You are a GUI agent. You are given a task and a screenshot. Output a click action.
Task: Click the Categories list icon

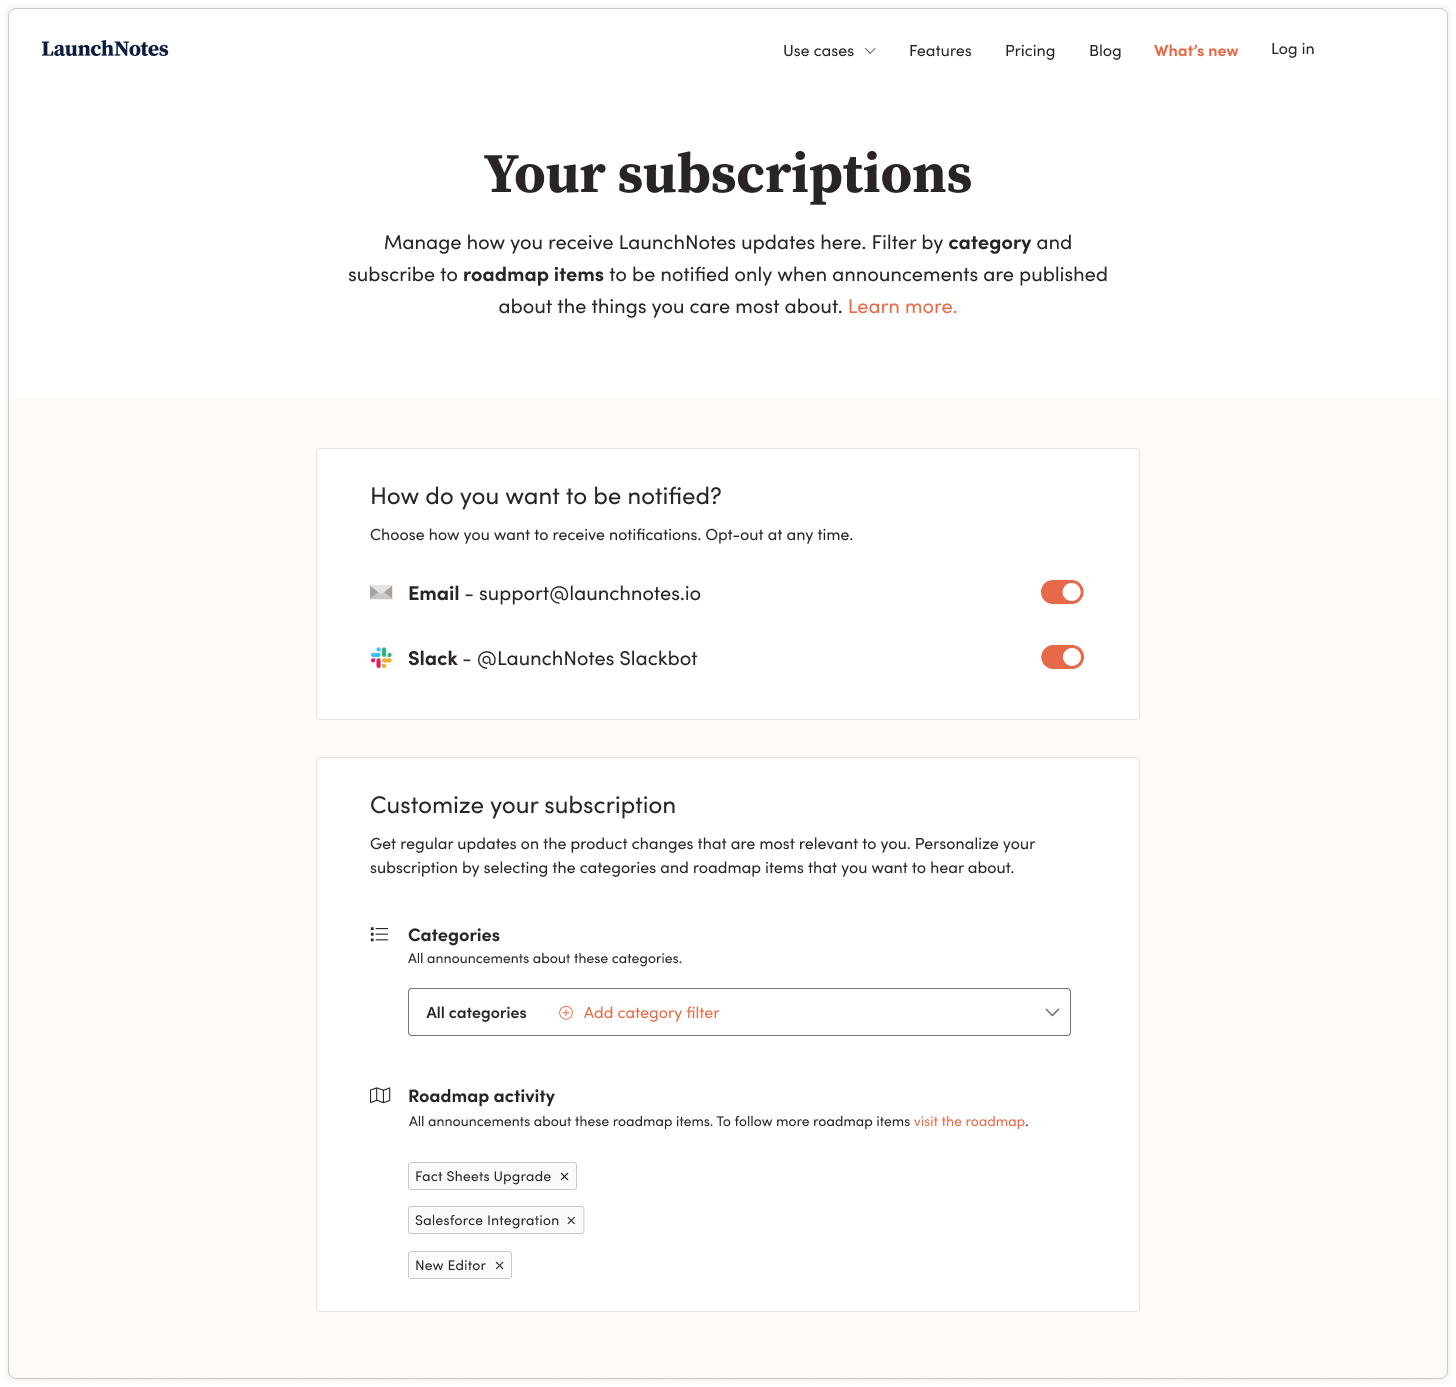tap(380, 934)
